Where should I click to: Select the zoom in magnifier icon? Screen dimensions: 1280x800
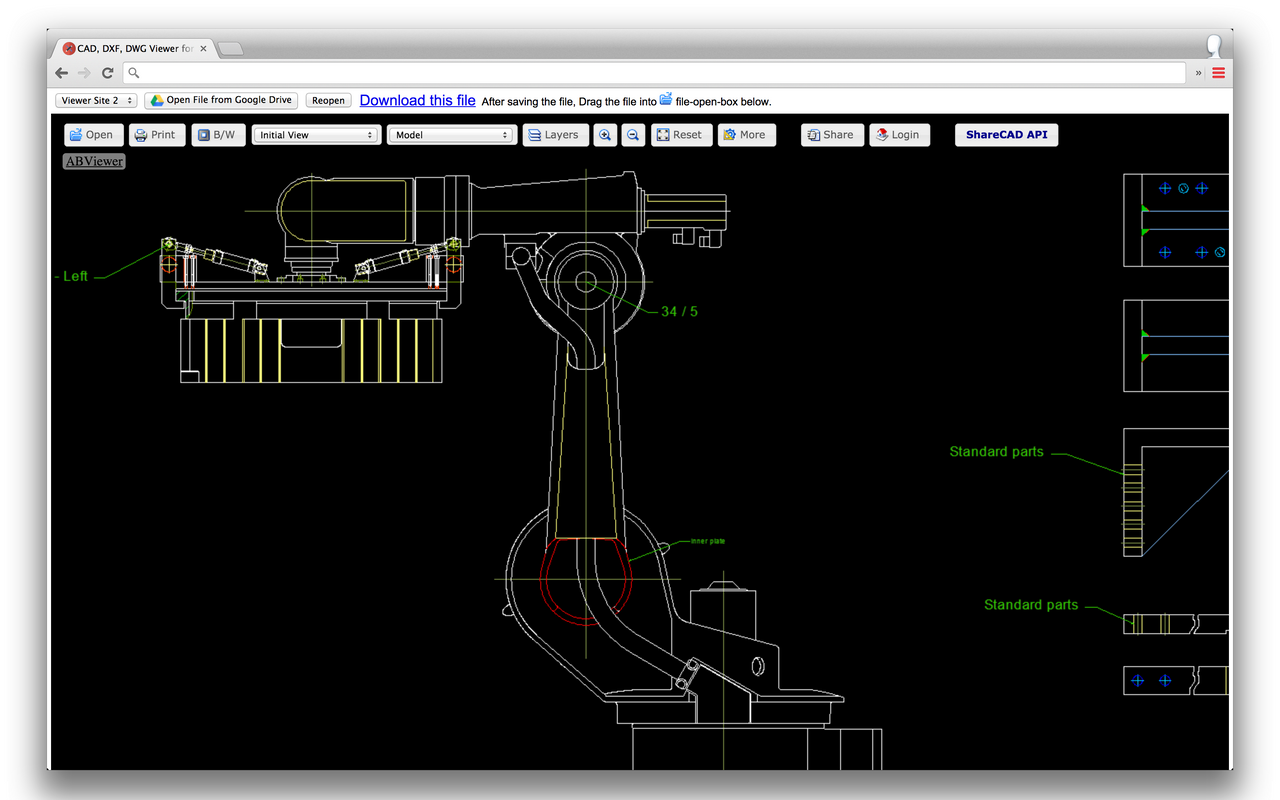click(604, 134)
